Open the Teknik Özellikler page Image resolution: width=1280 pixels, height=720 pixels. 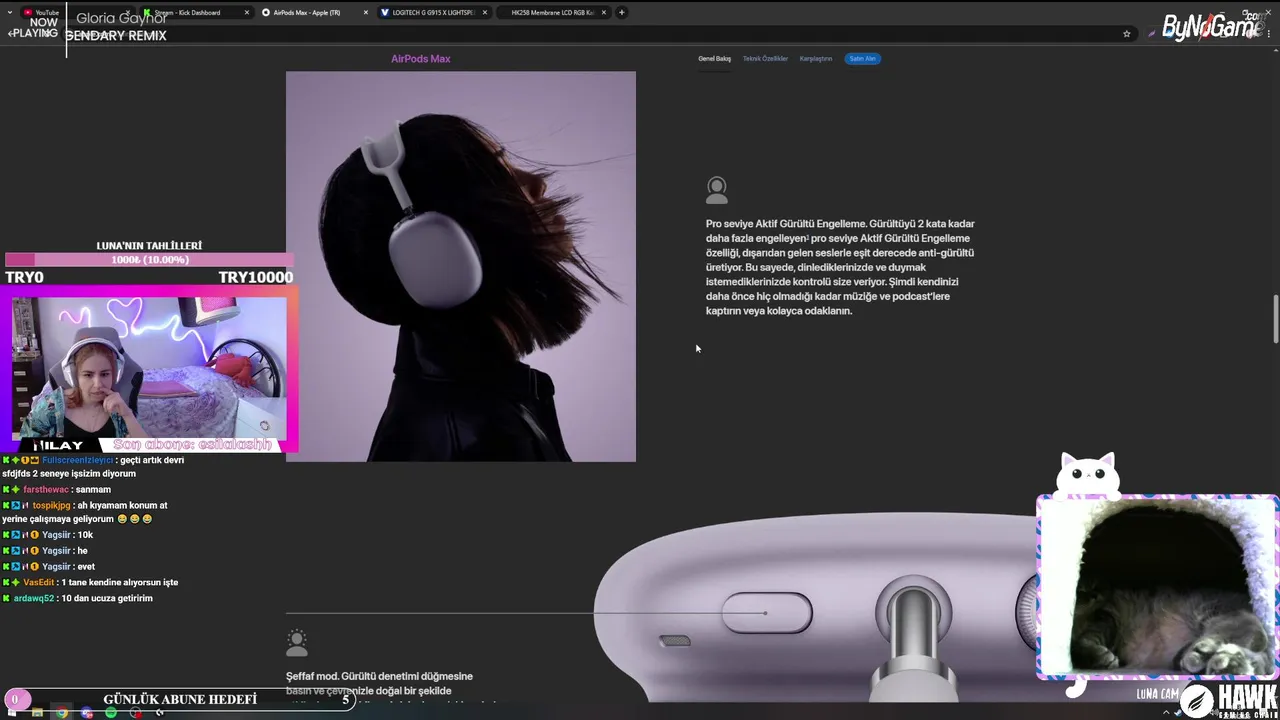pyautogui.click(x=765, y=59)
